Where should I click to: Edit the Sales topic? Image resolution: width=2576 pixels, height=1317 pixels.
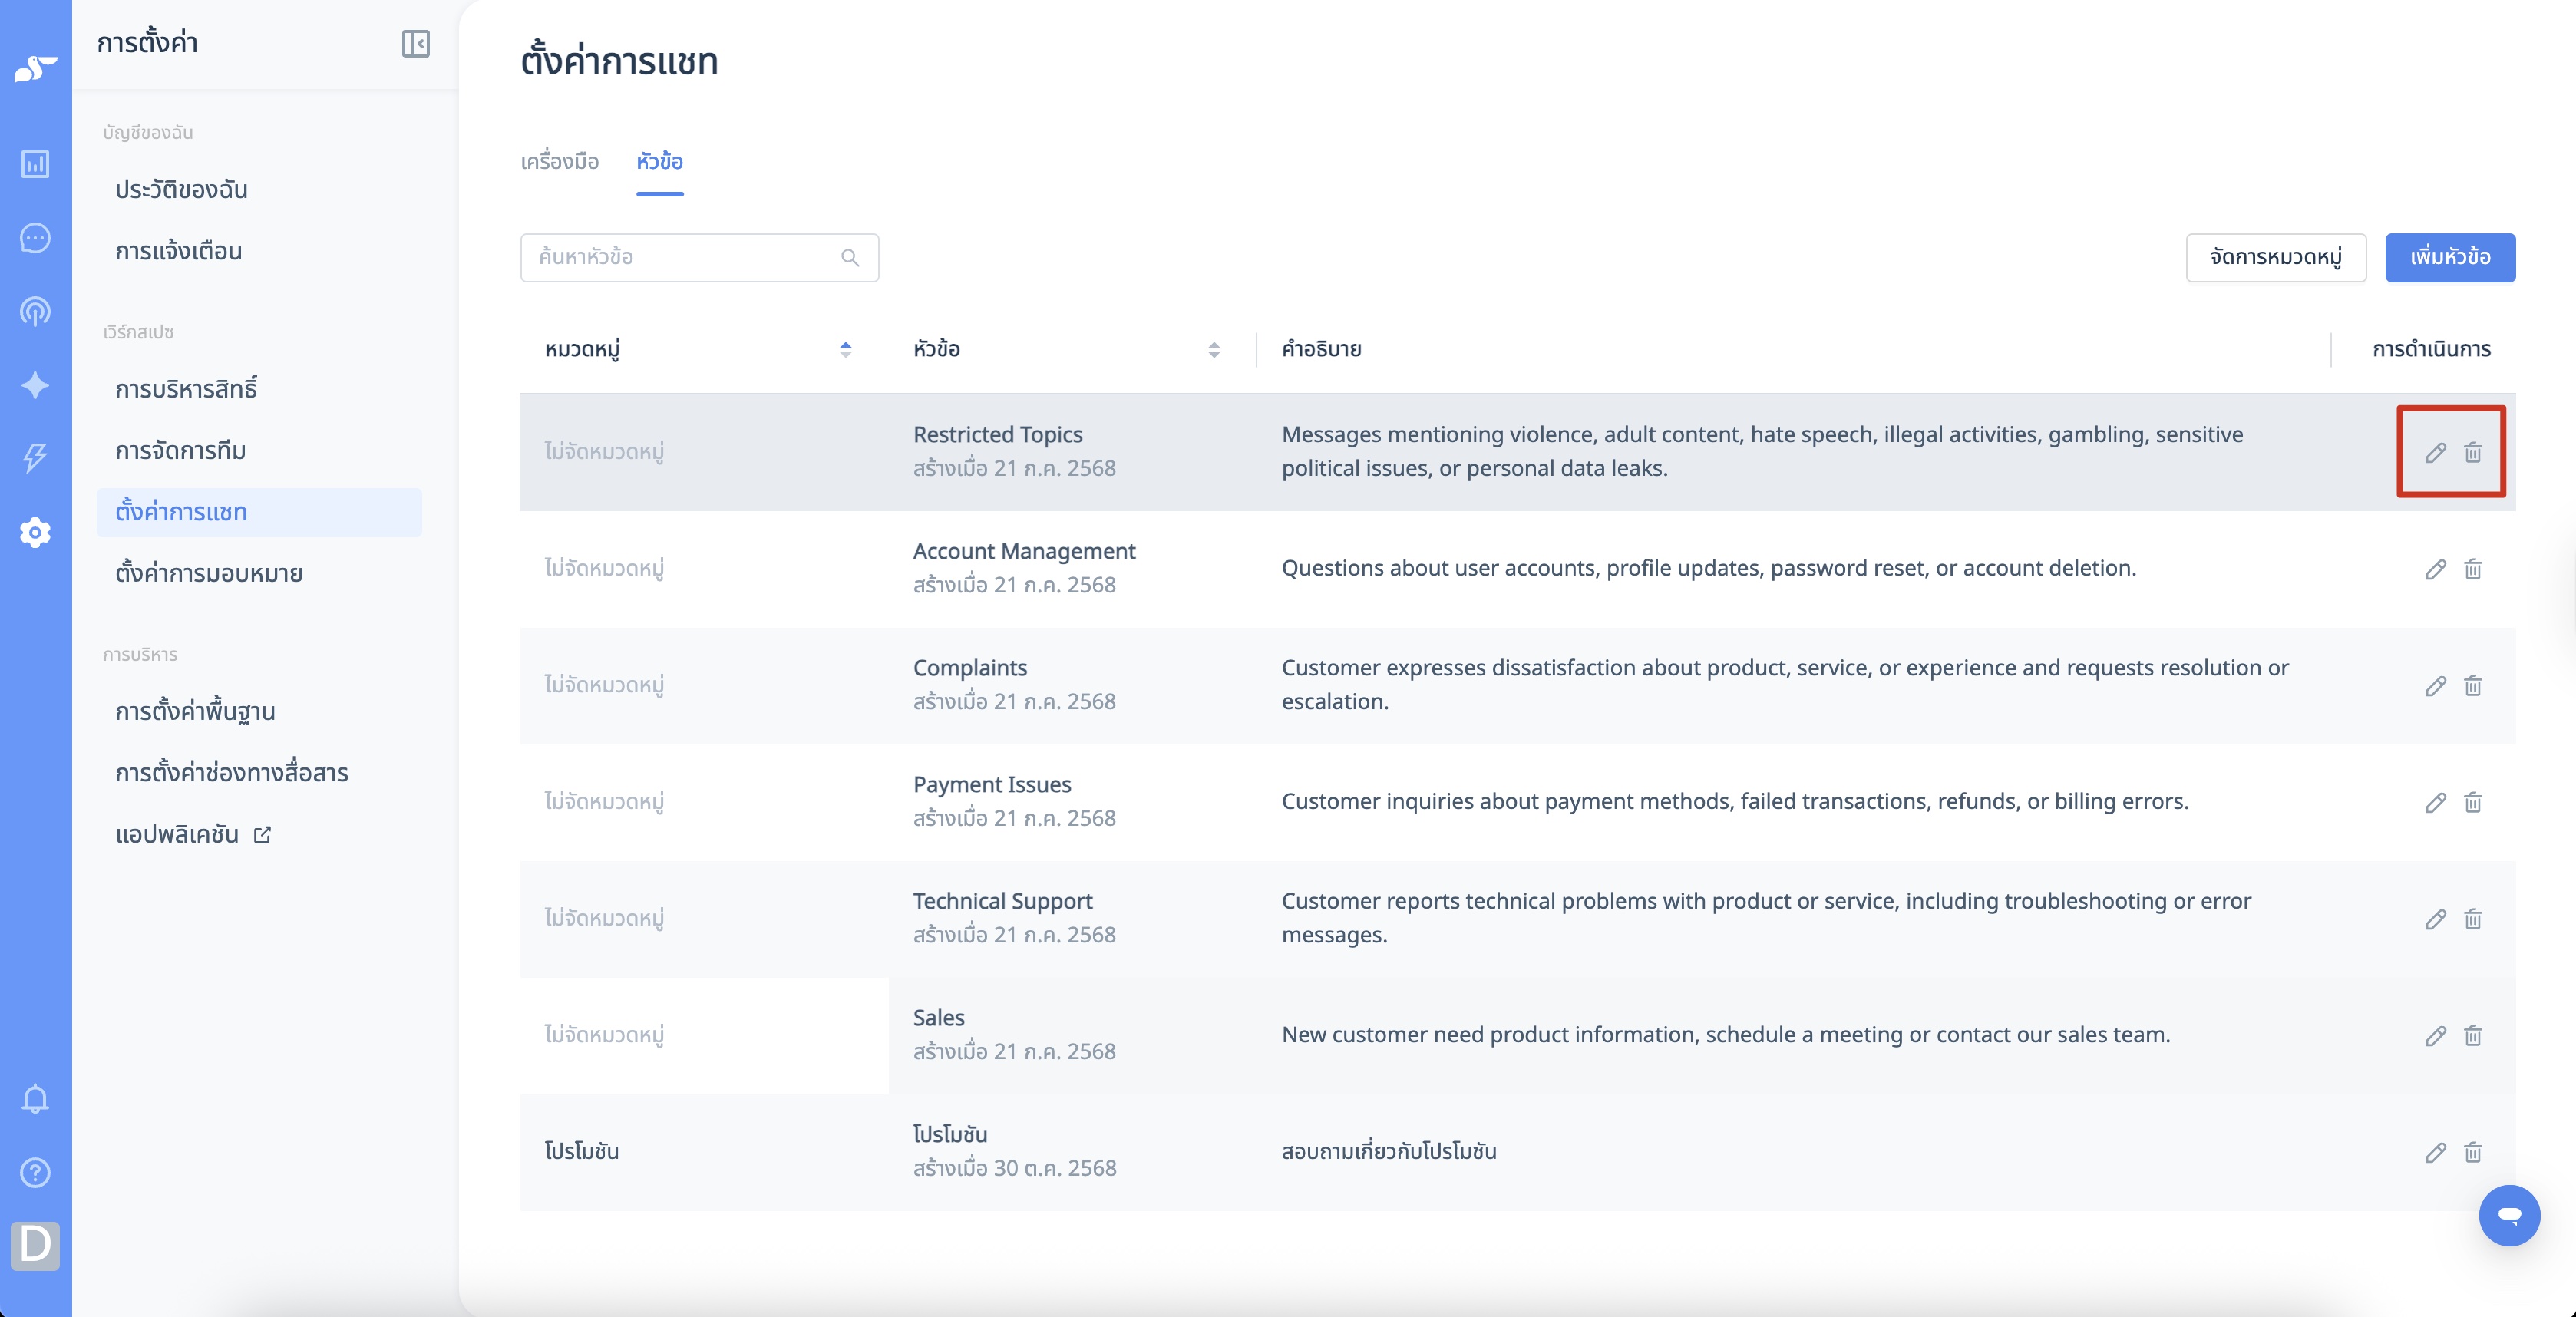point(2436,1036)
